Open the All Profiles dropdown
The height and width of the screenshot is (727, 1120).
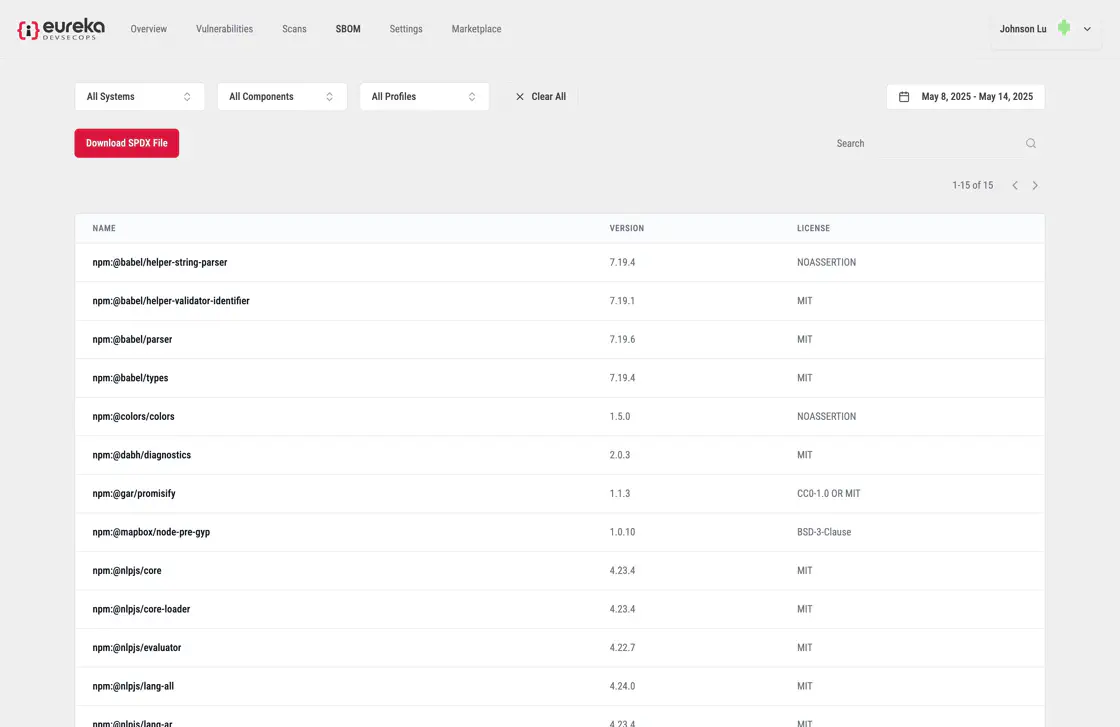tap(424, 97)
